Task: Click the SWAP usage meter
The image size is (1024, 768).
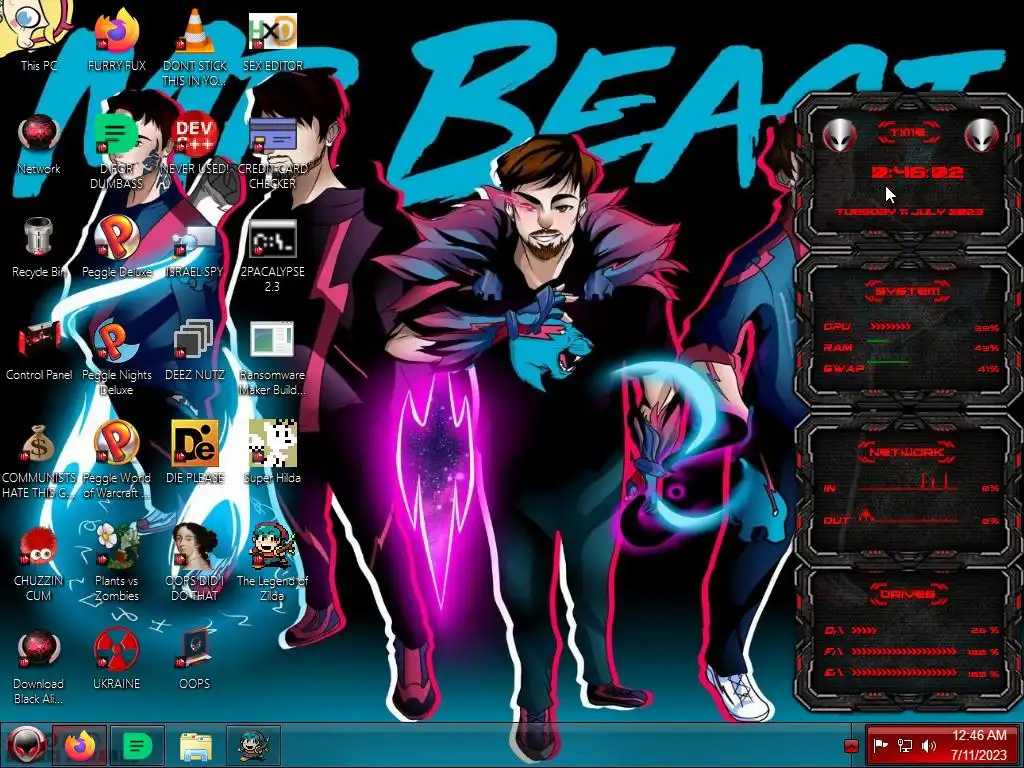Action: [887, 362]
